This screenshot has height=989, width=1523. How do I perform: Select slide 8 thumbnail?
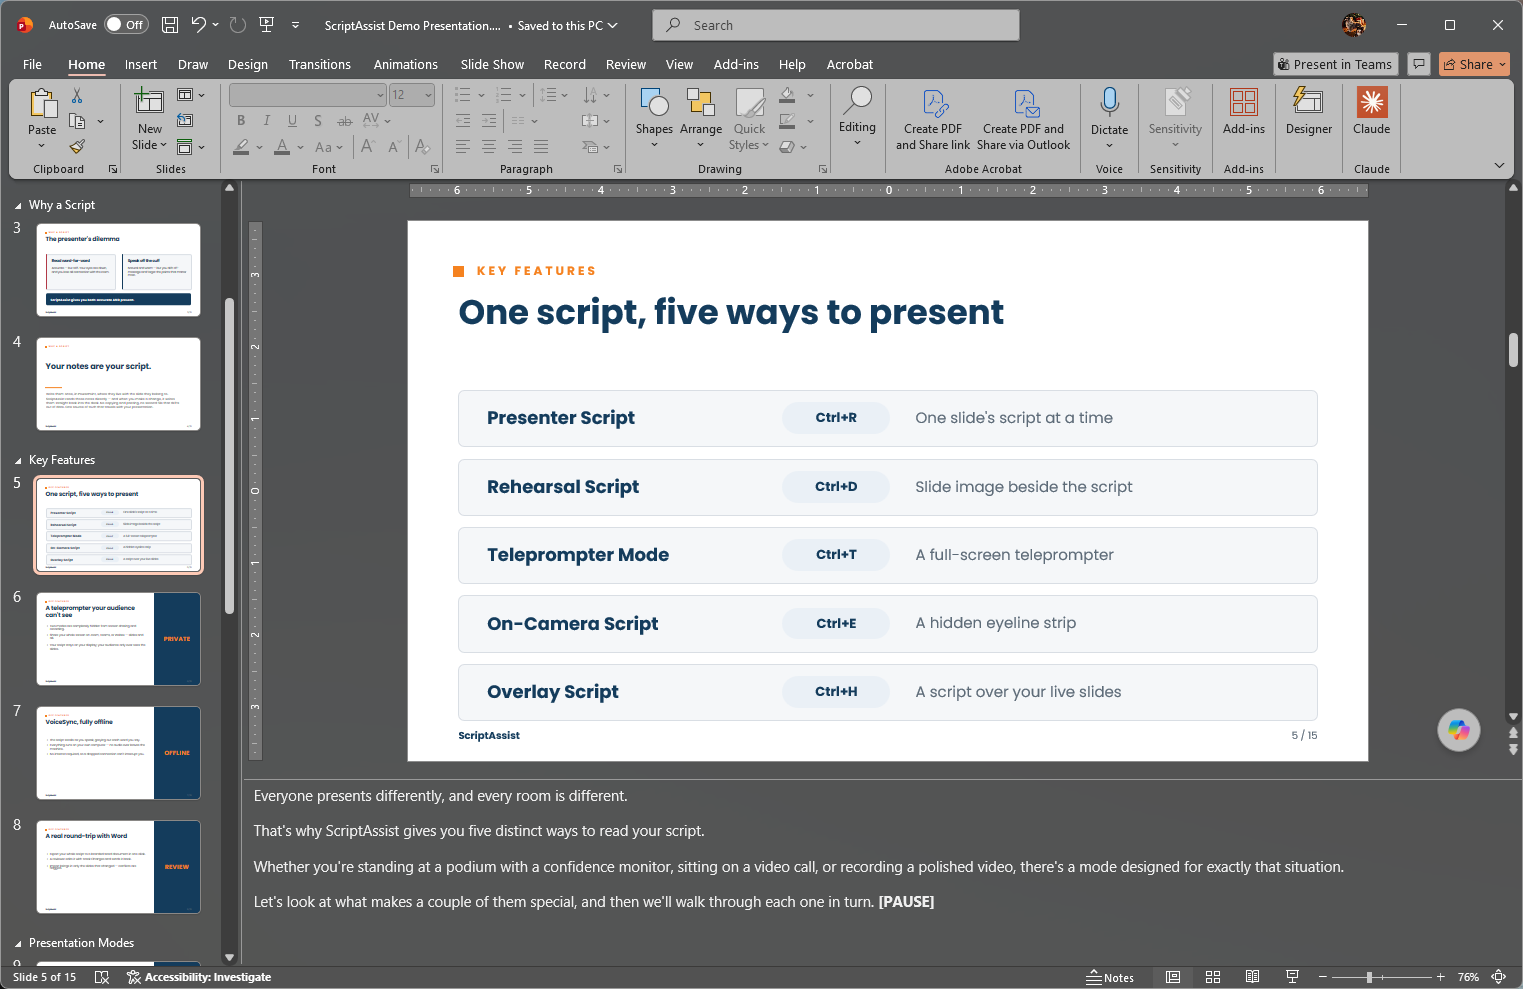pos(118,867)
